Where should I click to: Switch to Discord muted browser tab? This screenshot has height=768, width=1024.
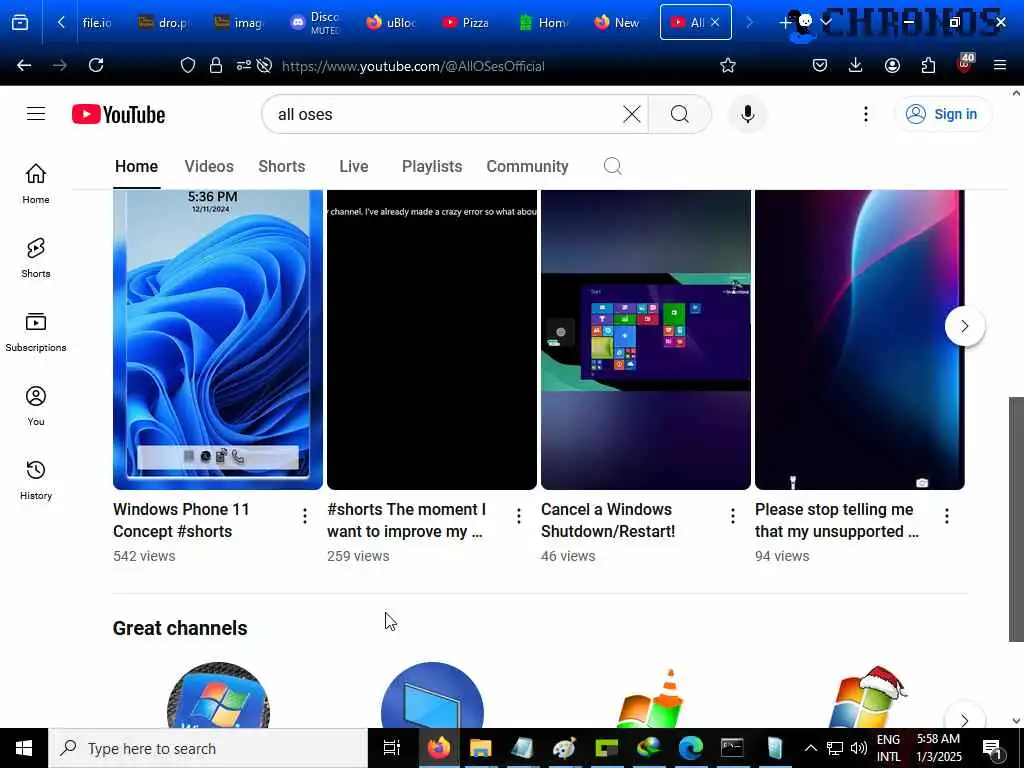pyautogui.click(x=315, y=23)
